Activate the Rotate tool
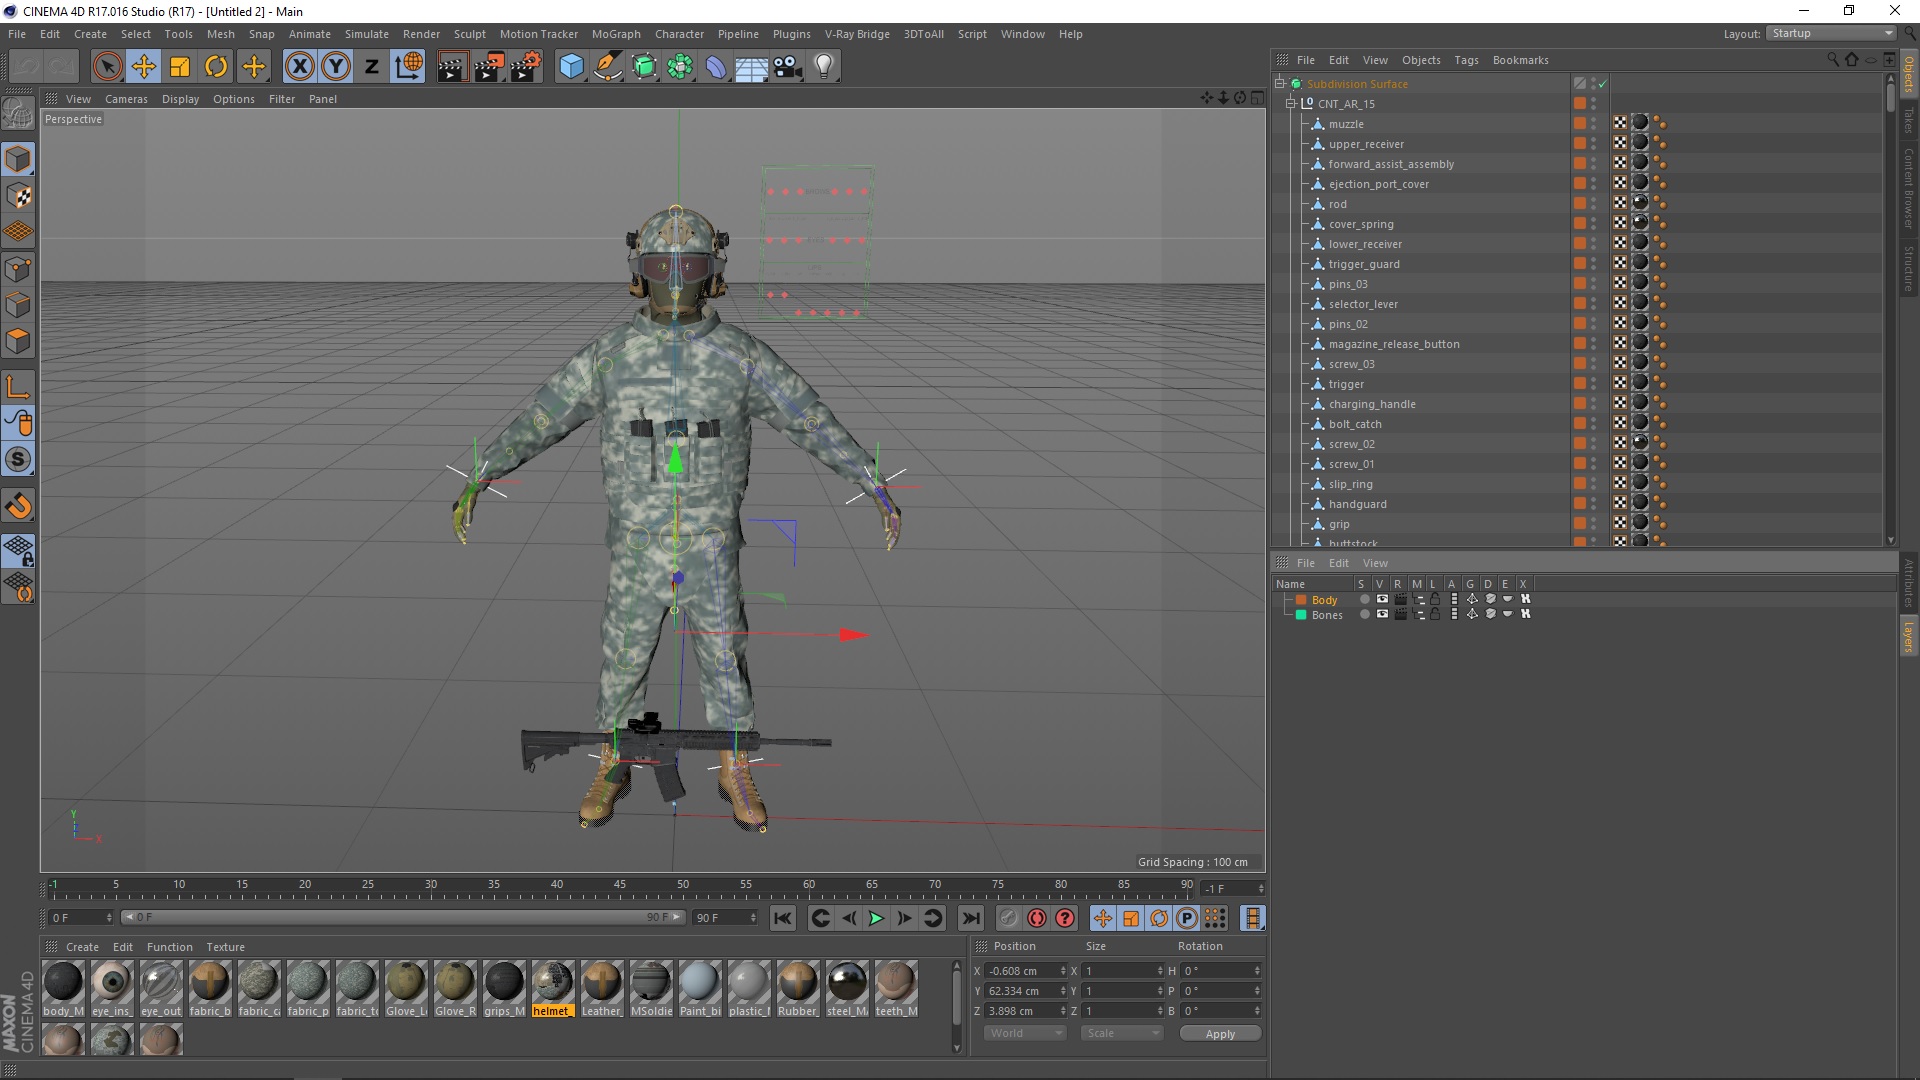The height and width of the screenshot is (1080, 1920). click(216, 67)
